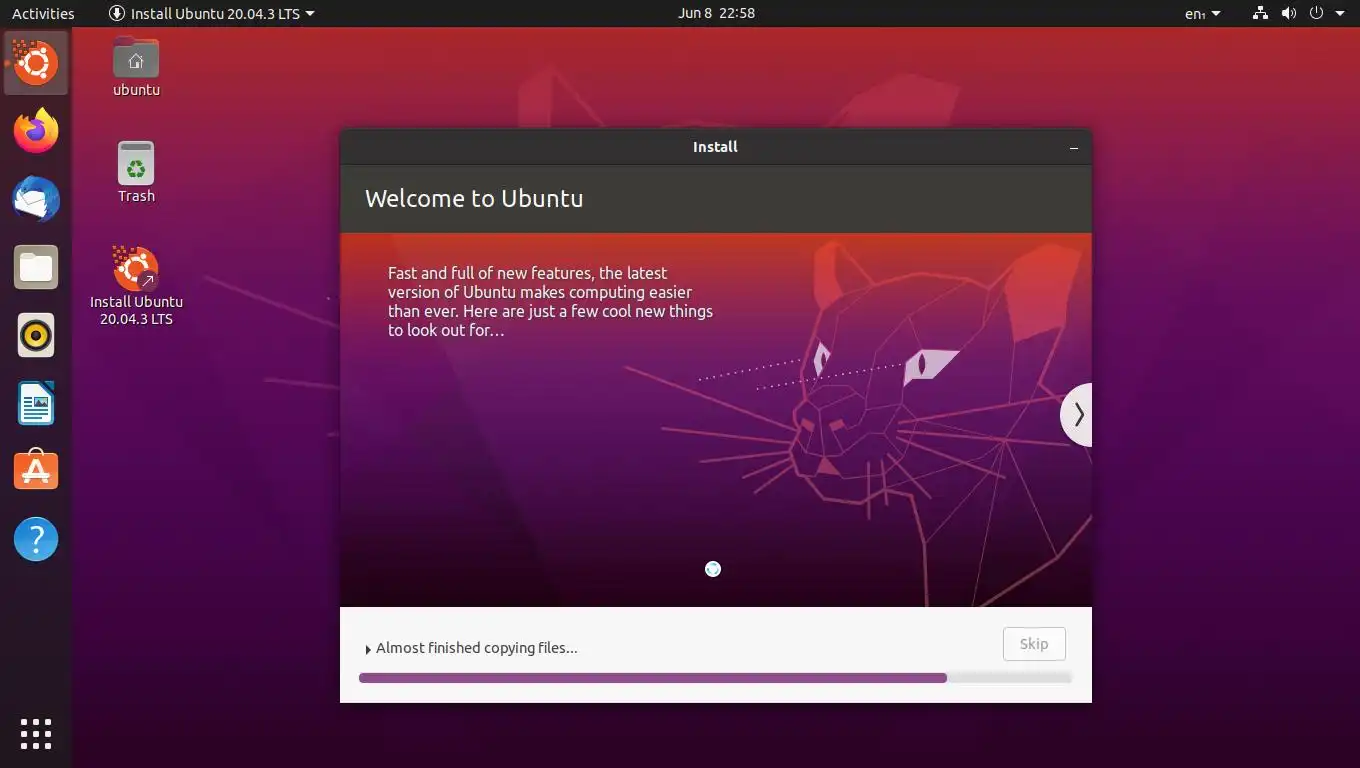The width and height of the screenshot is (1360, 768).
Task: Launch Firefox from the dock
Action: click(36, 131)
